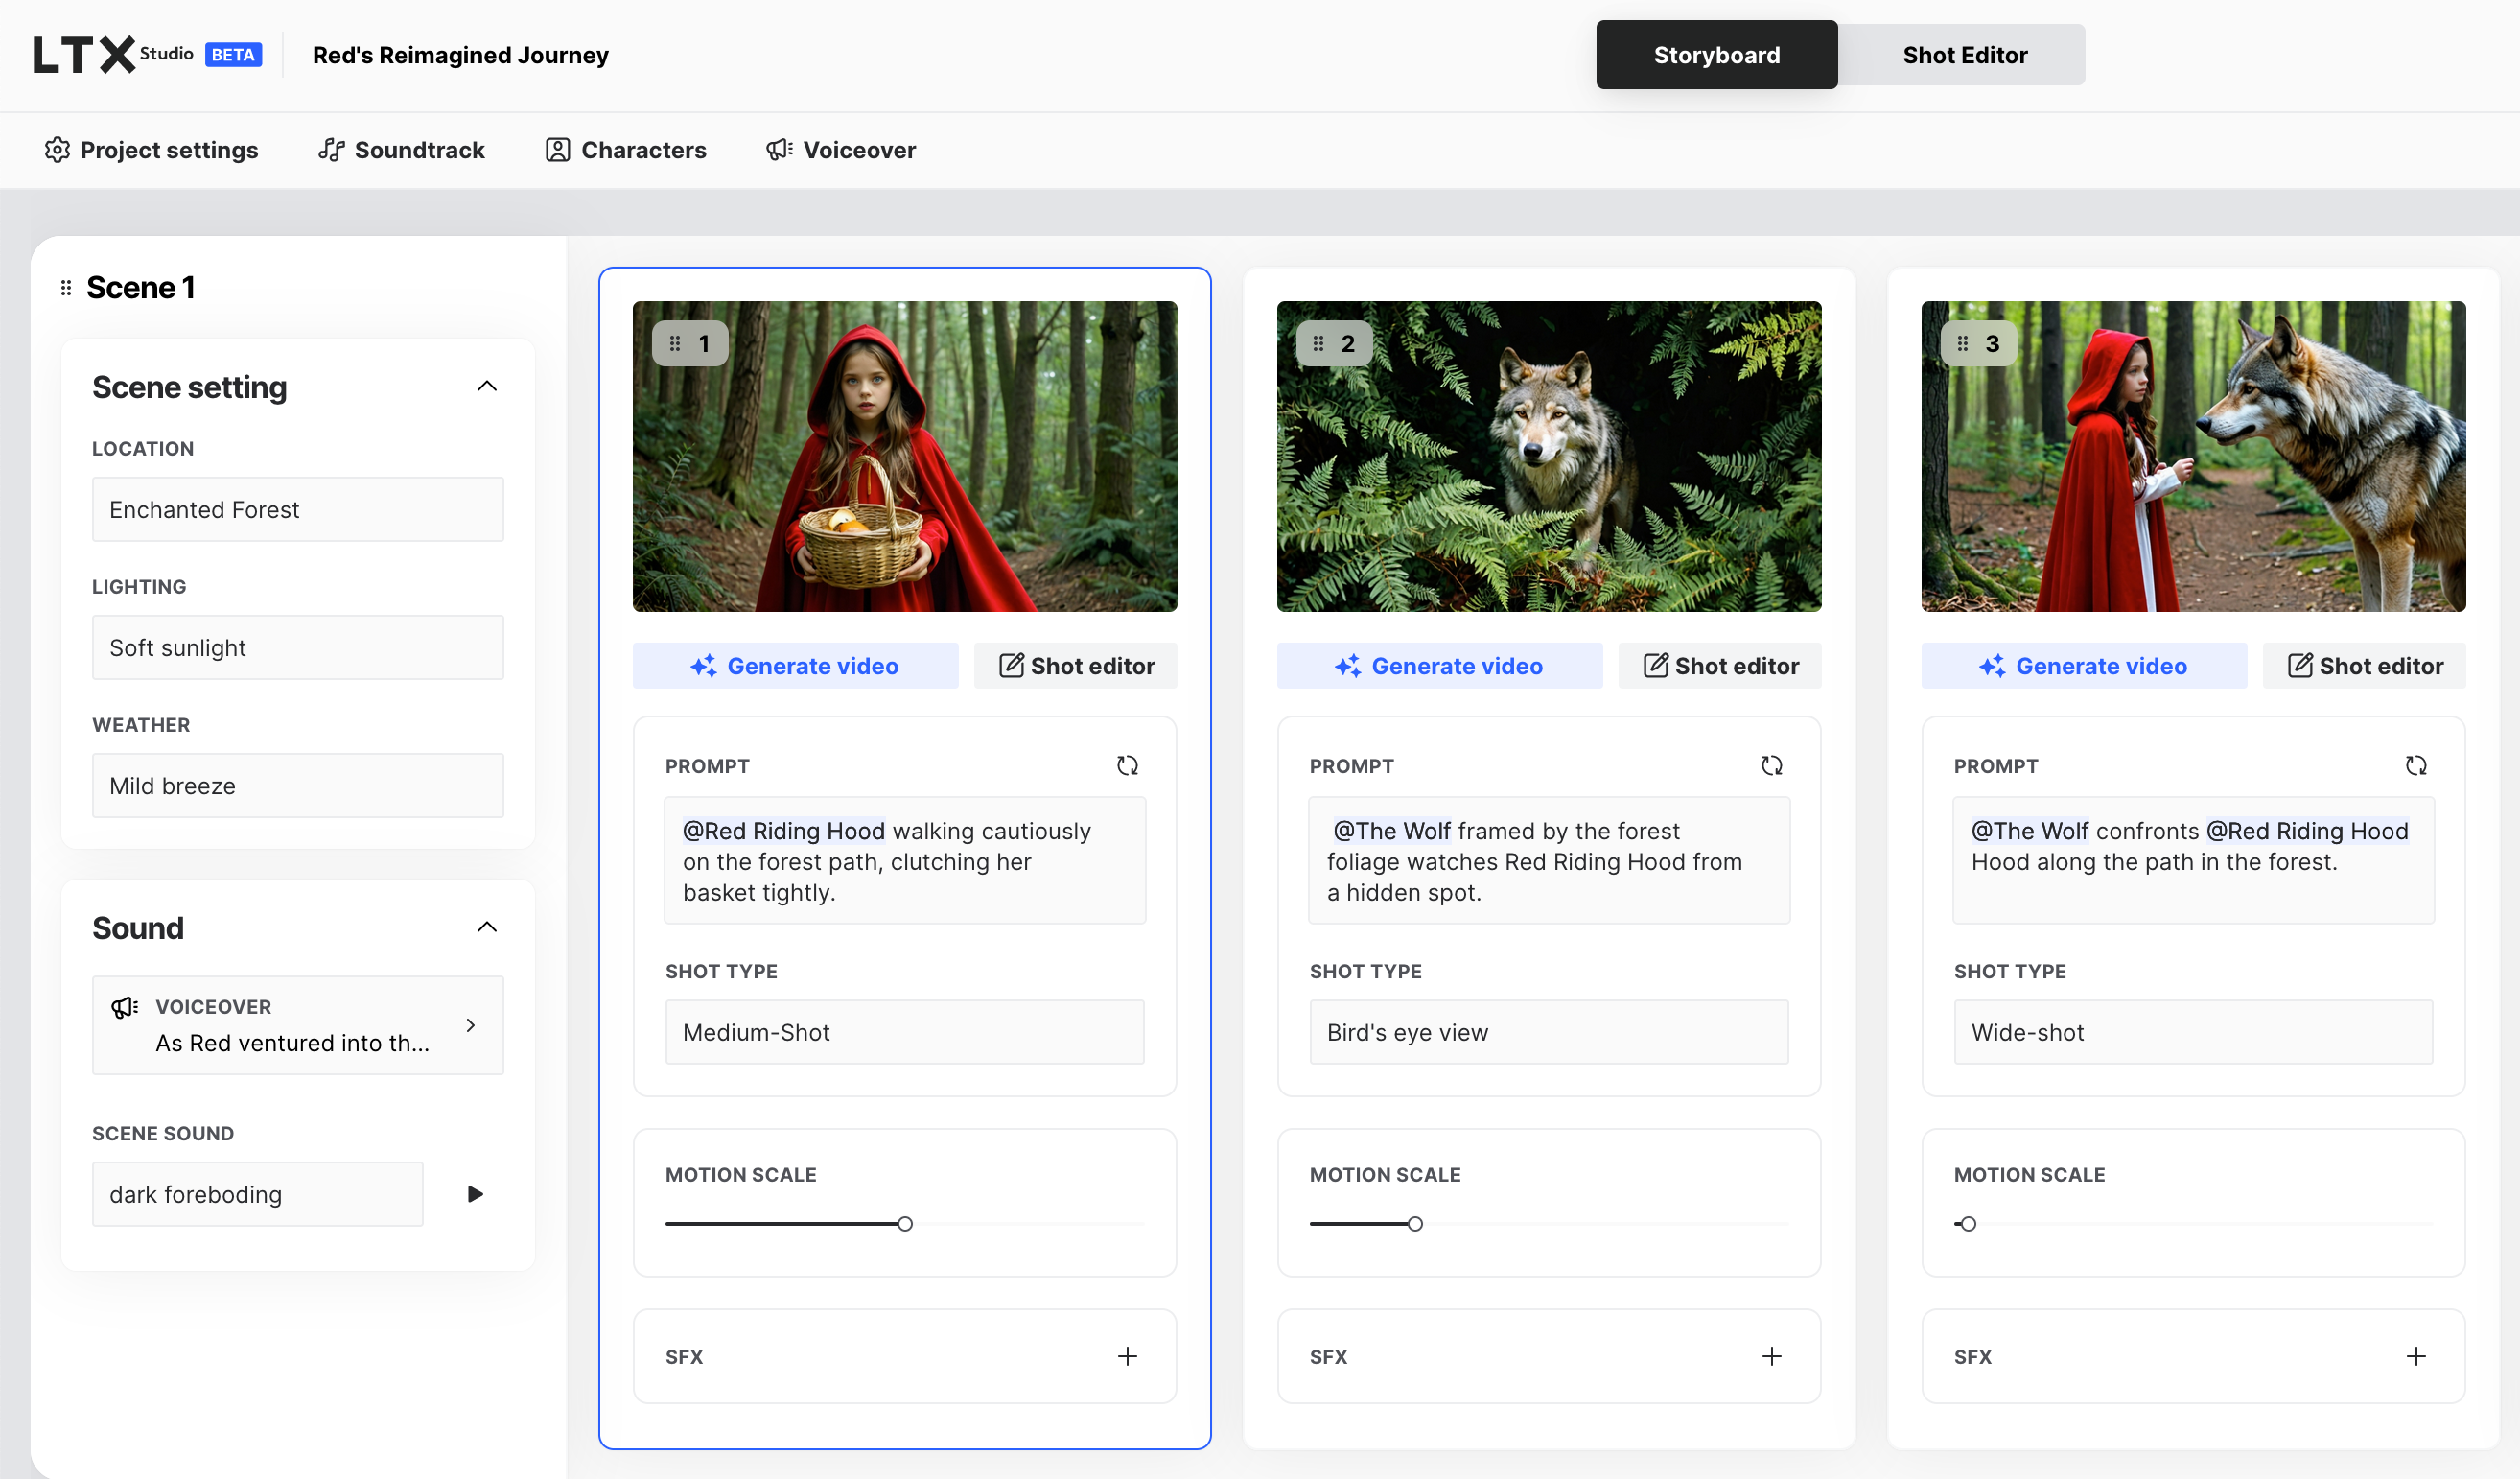Click drag handle on shot 3 badge

(1962, 344)
